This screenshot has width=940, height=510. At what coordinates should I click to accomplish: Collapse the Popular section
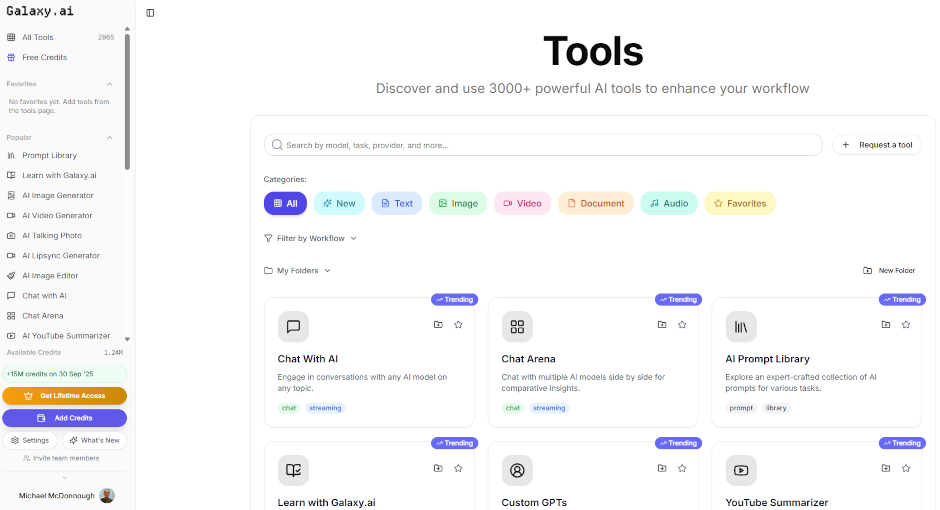pos(109,138)
